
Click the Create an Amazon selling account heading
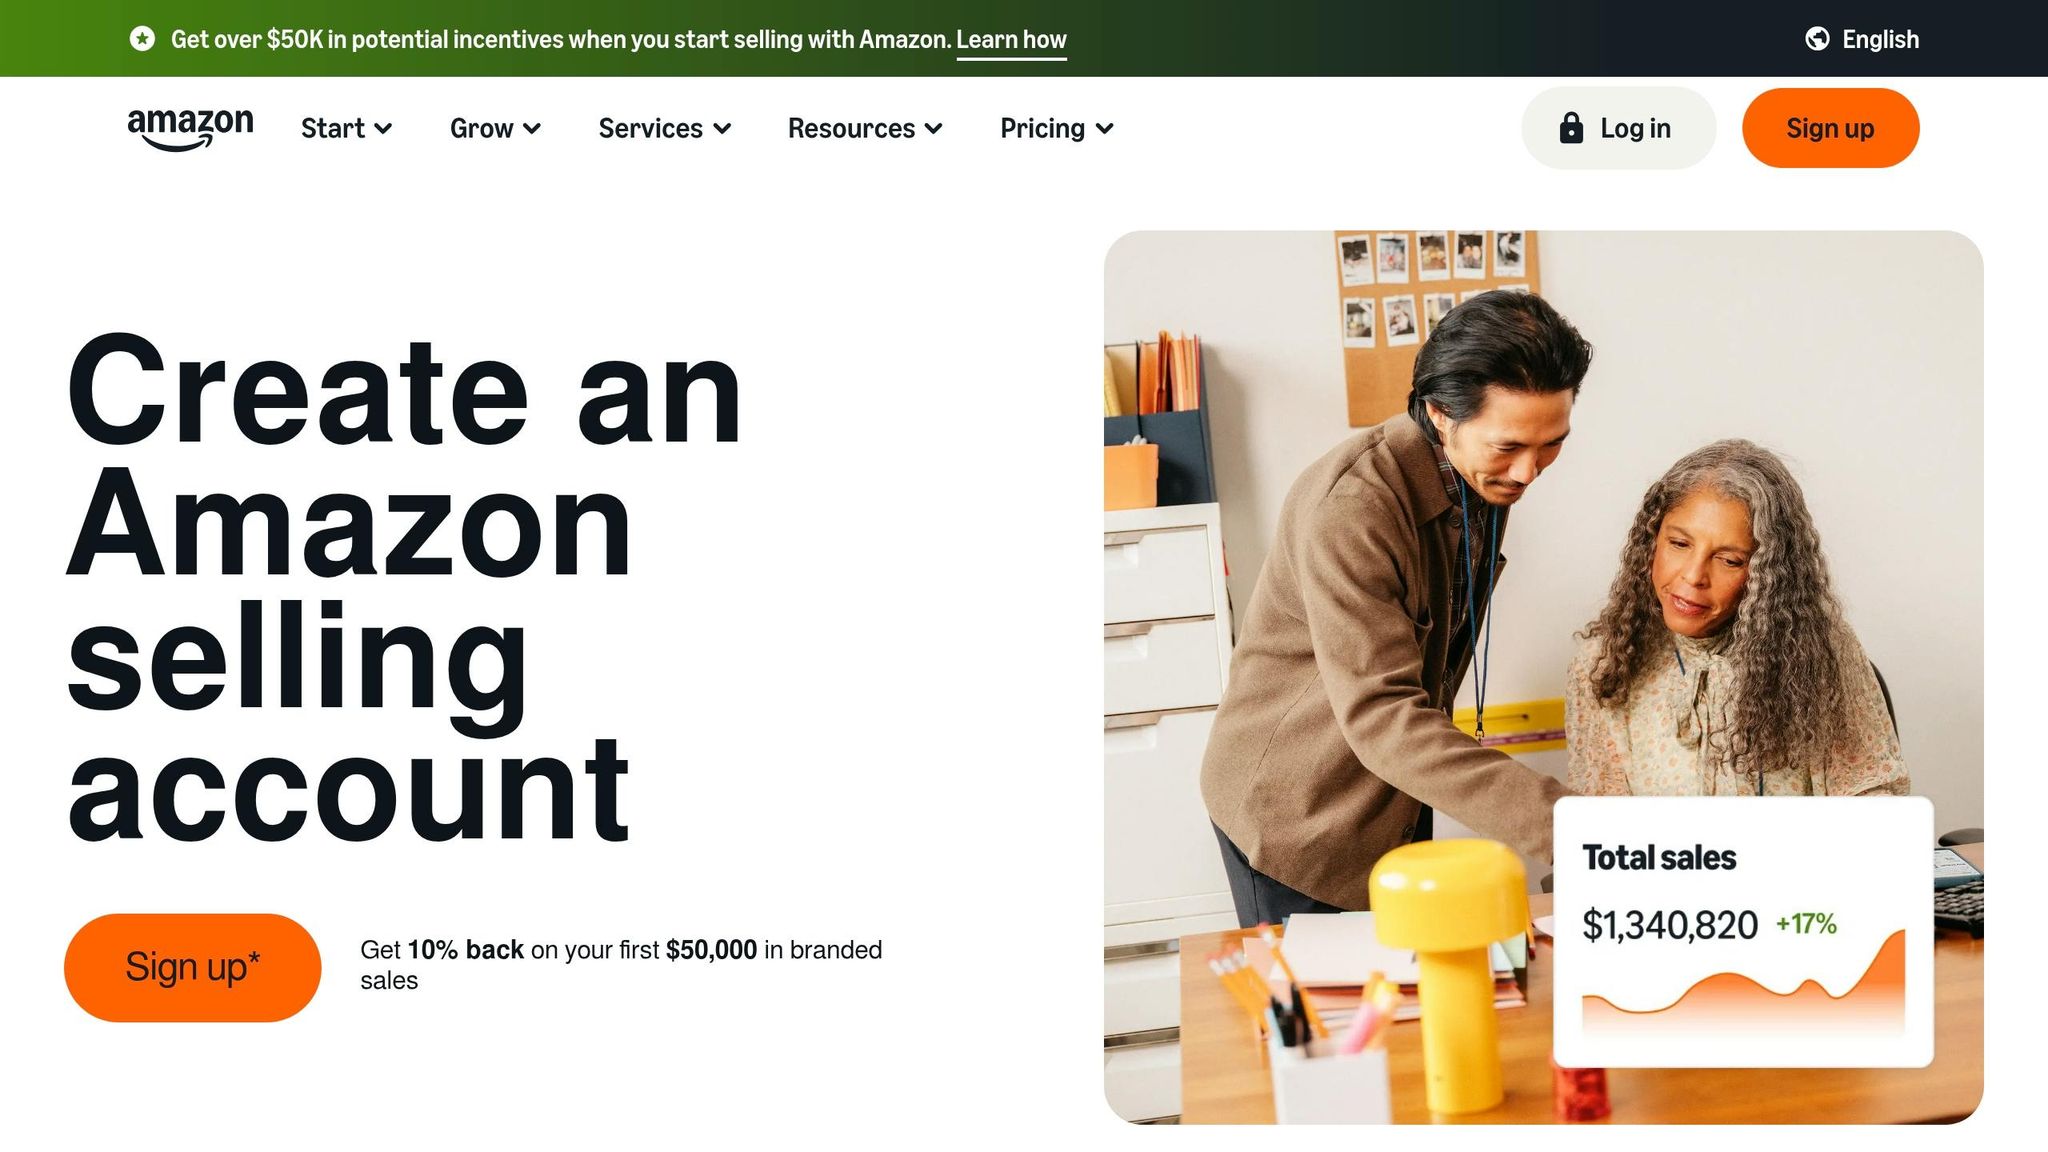tap(404, 588)
